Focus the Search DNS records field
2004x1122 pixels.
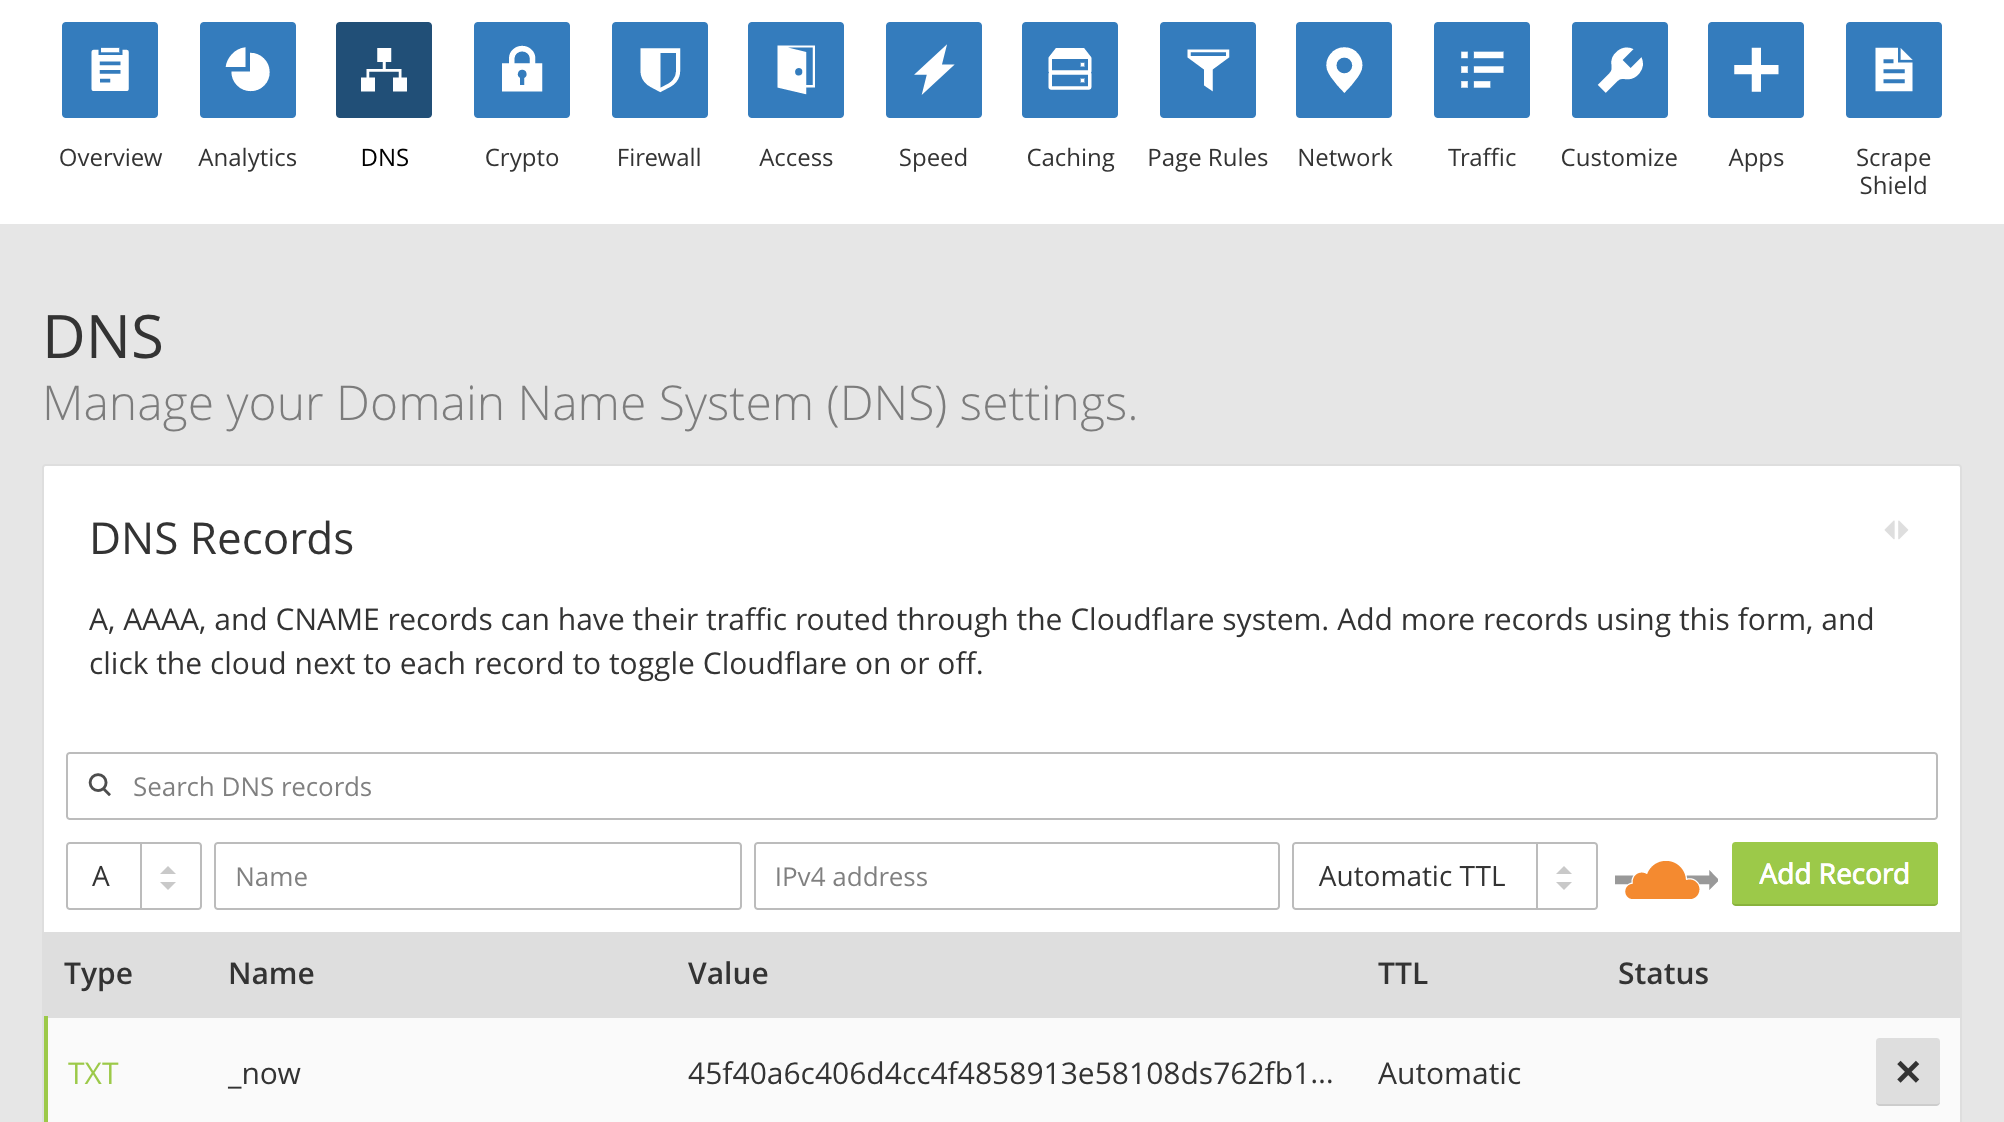click(x=1002, y=786)
